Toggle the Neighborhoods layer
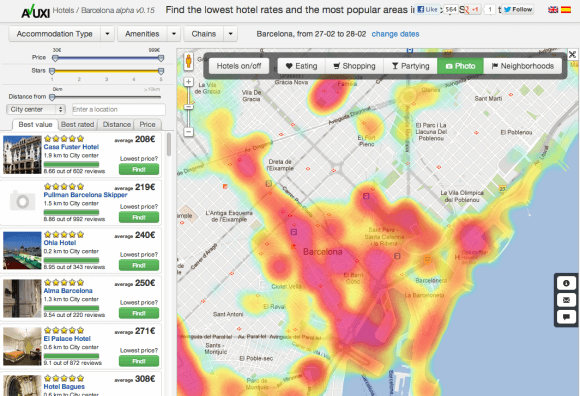This screenshot has height=396, width=580. click(x=523, y=66)
